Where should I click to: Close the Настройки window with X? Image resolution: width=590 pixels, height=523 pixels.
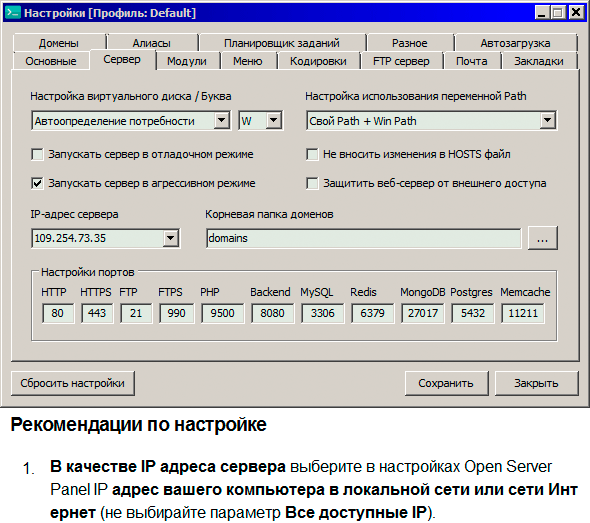click(576, 13)
